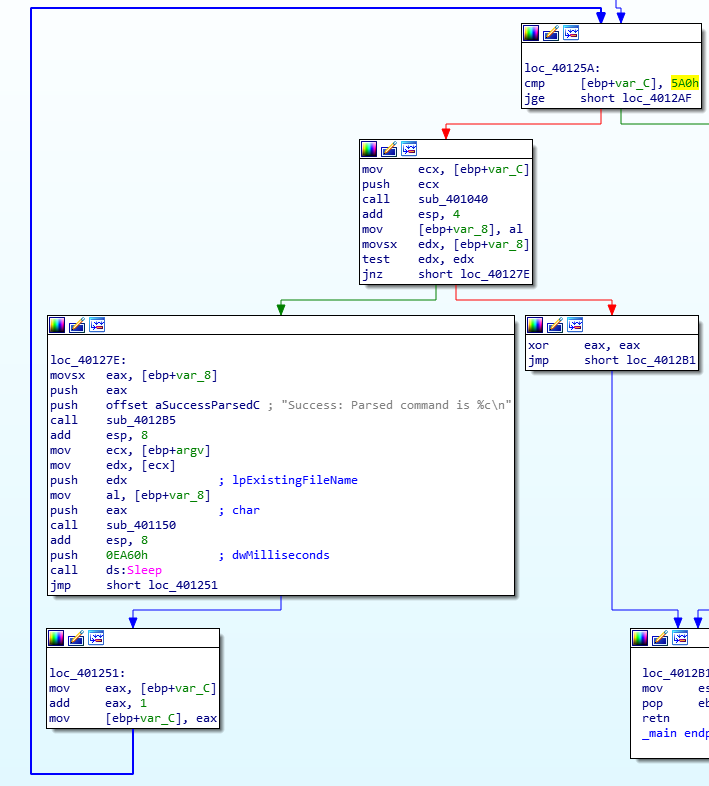Set node color in the sub_401040 call block
The height and width of the screenshot is (786, 709).
click(x=369, y=149)
